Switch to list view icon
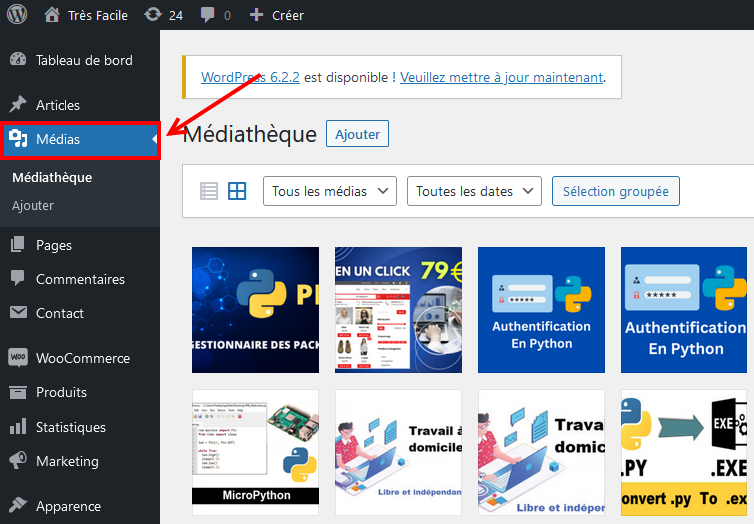 tap(209, 191)
